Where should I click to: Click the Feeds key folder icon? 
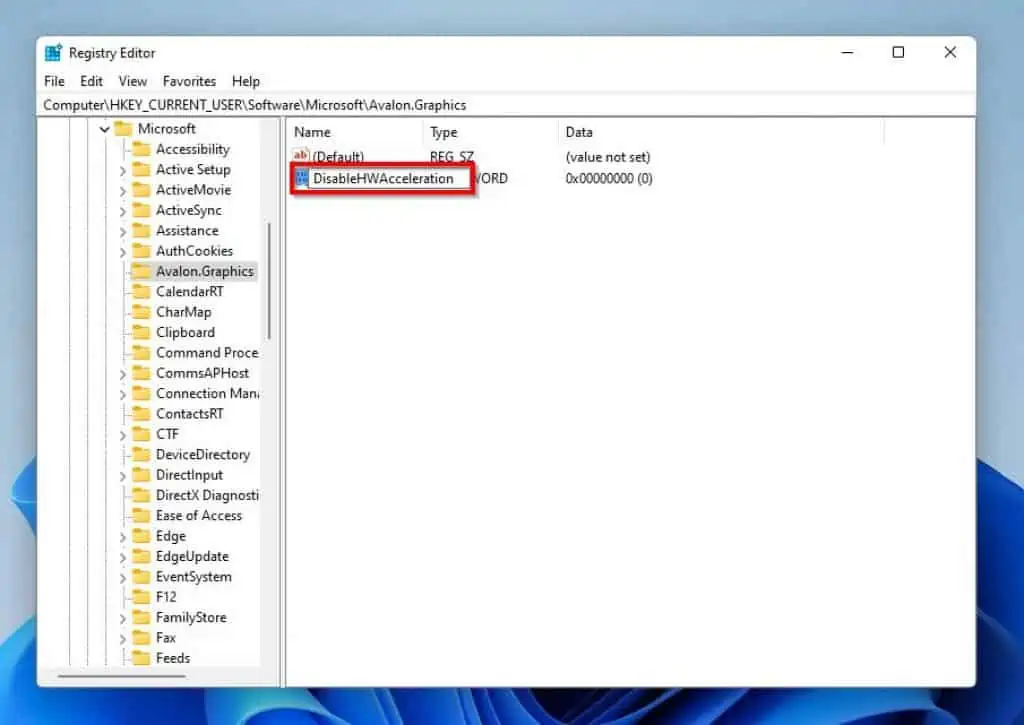point(141,657)
